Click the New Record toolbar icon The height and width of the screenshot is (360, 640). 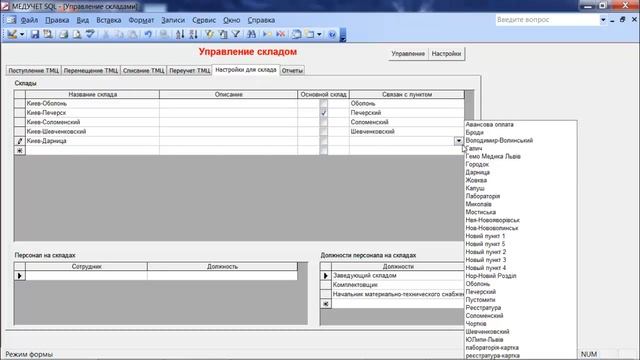click(267, 34)
